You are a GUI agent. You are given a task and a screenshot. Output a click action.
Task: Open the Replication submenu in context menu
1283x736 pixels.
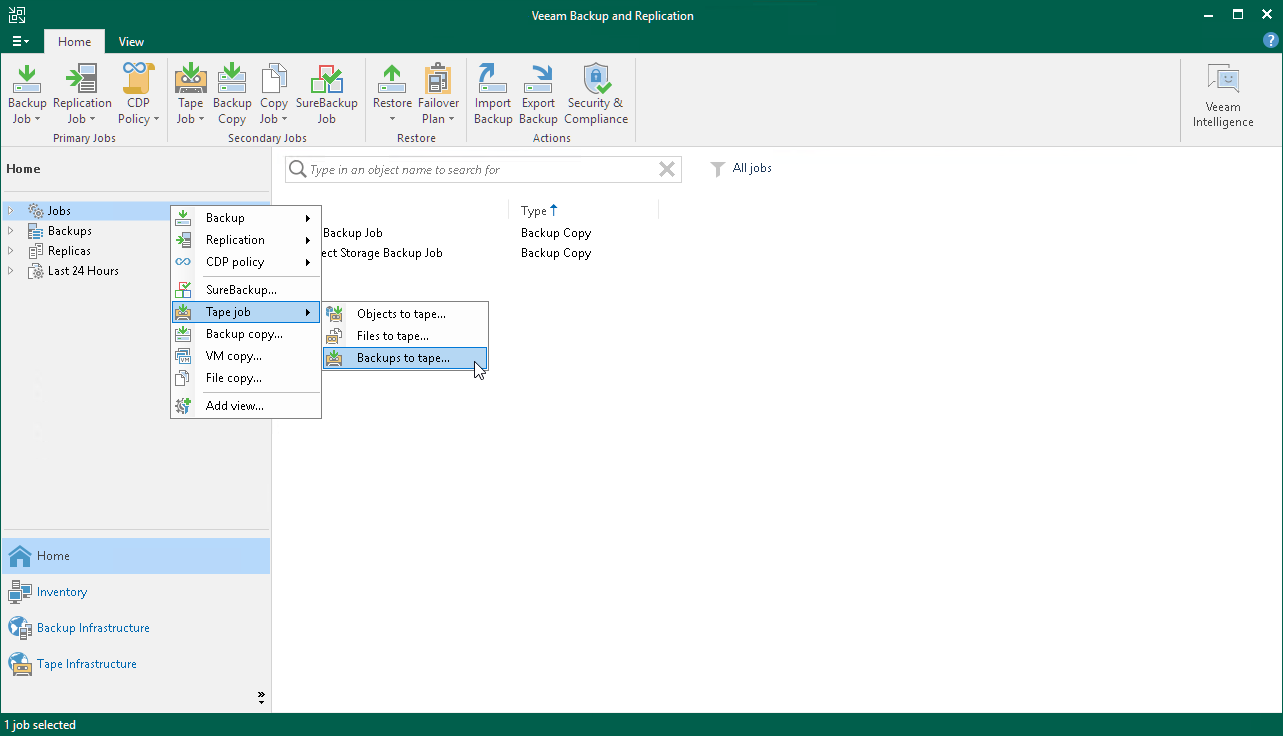(246, 240)
